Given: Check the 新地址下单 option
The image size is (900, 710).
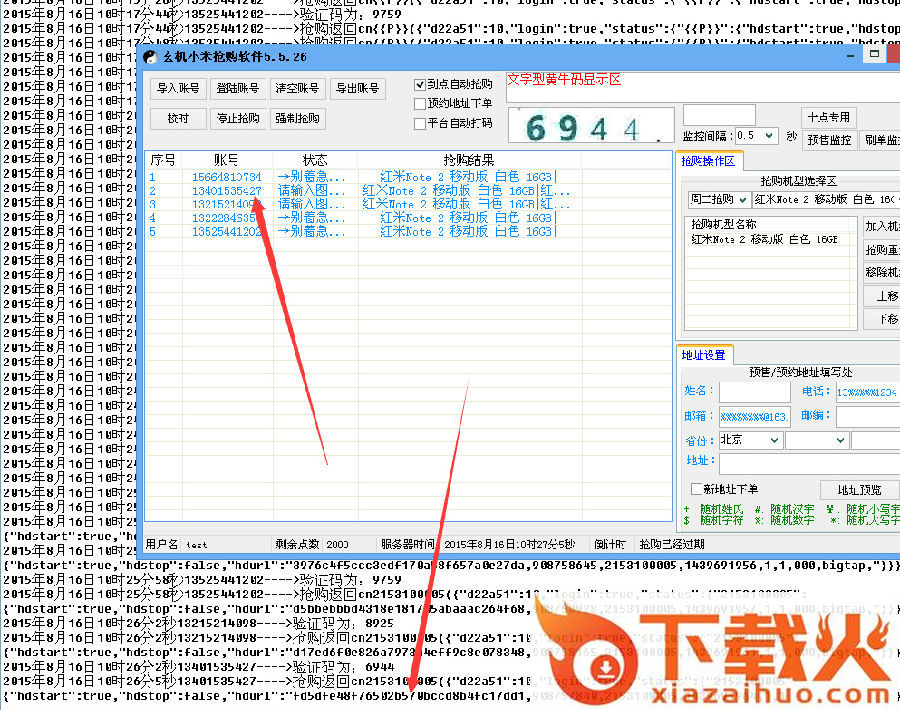Looking at the screenshot, I should point(697,487).
